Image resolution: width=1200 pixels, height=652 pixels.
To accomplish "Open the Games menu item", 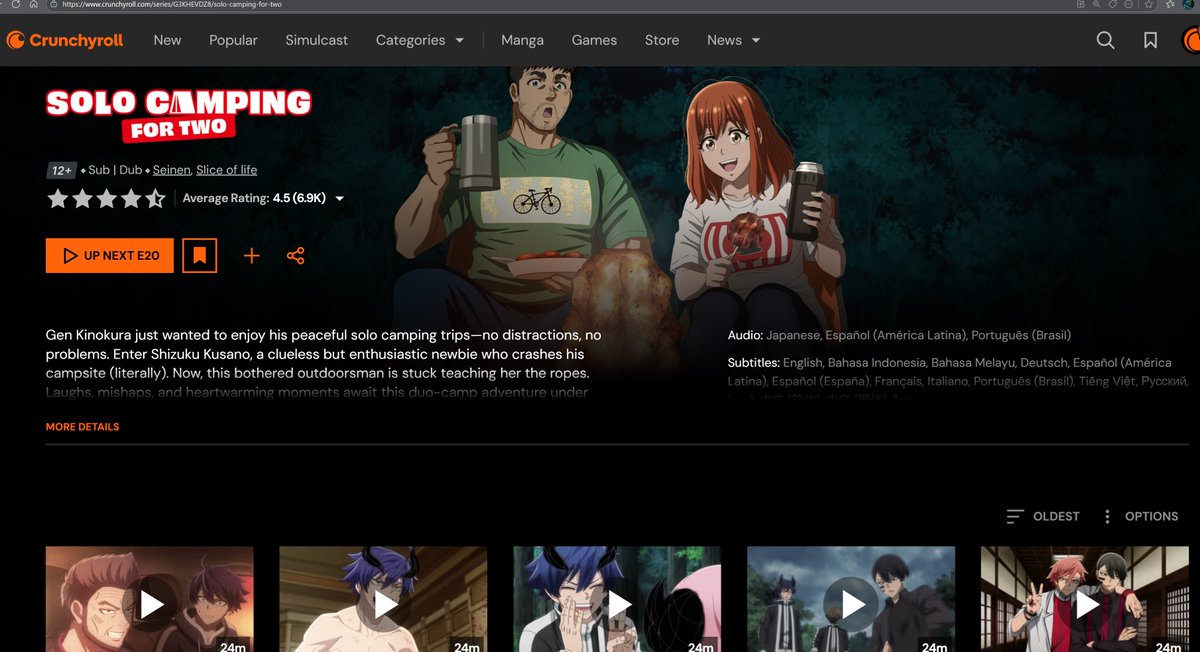I will click(594, 40).
